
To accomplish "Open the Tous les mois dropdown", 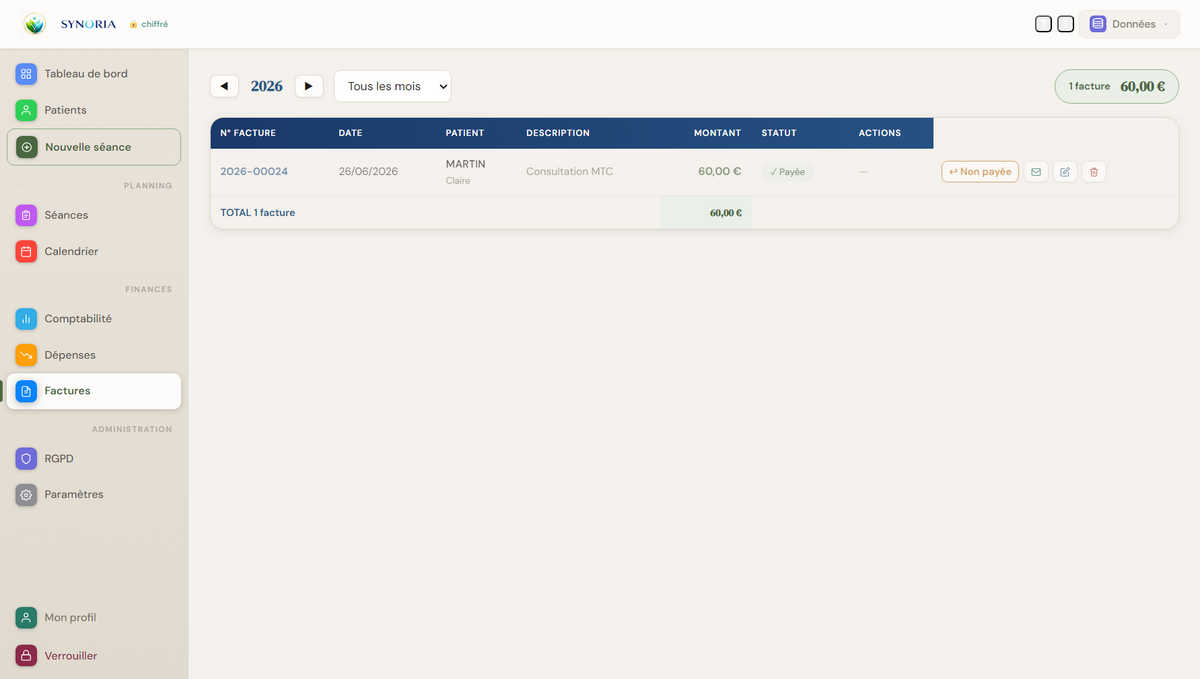I will (x=393, y=86).
